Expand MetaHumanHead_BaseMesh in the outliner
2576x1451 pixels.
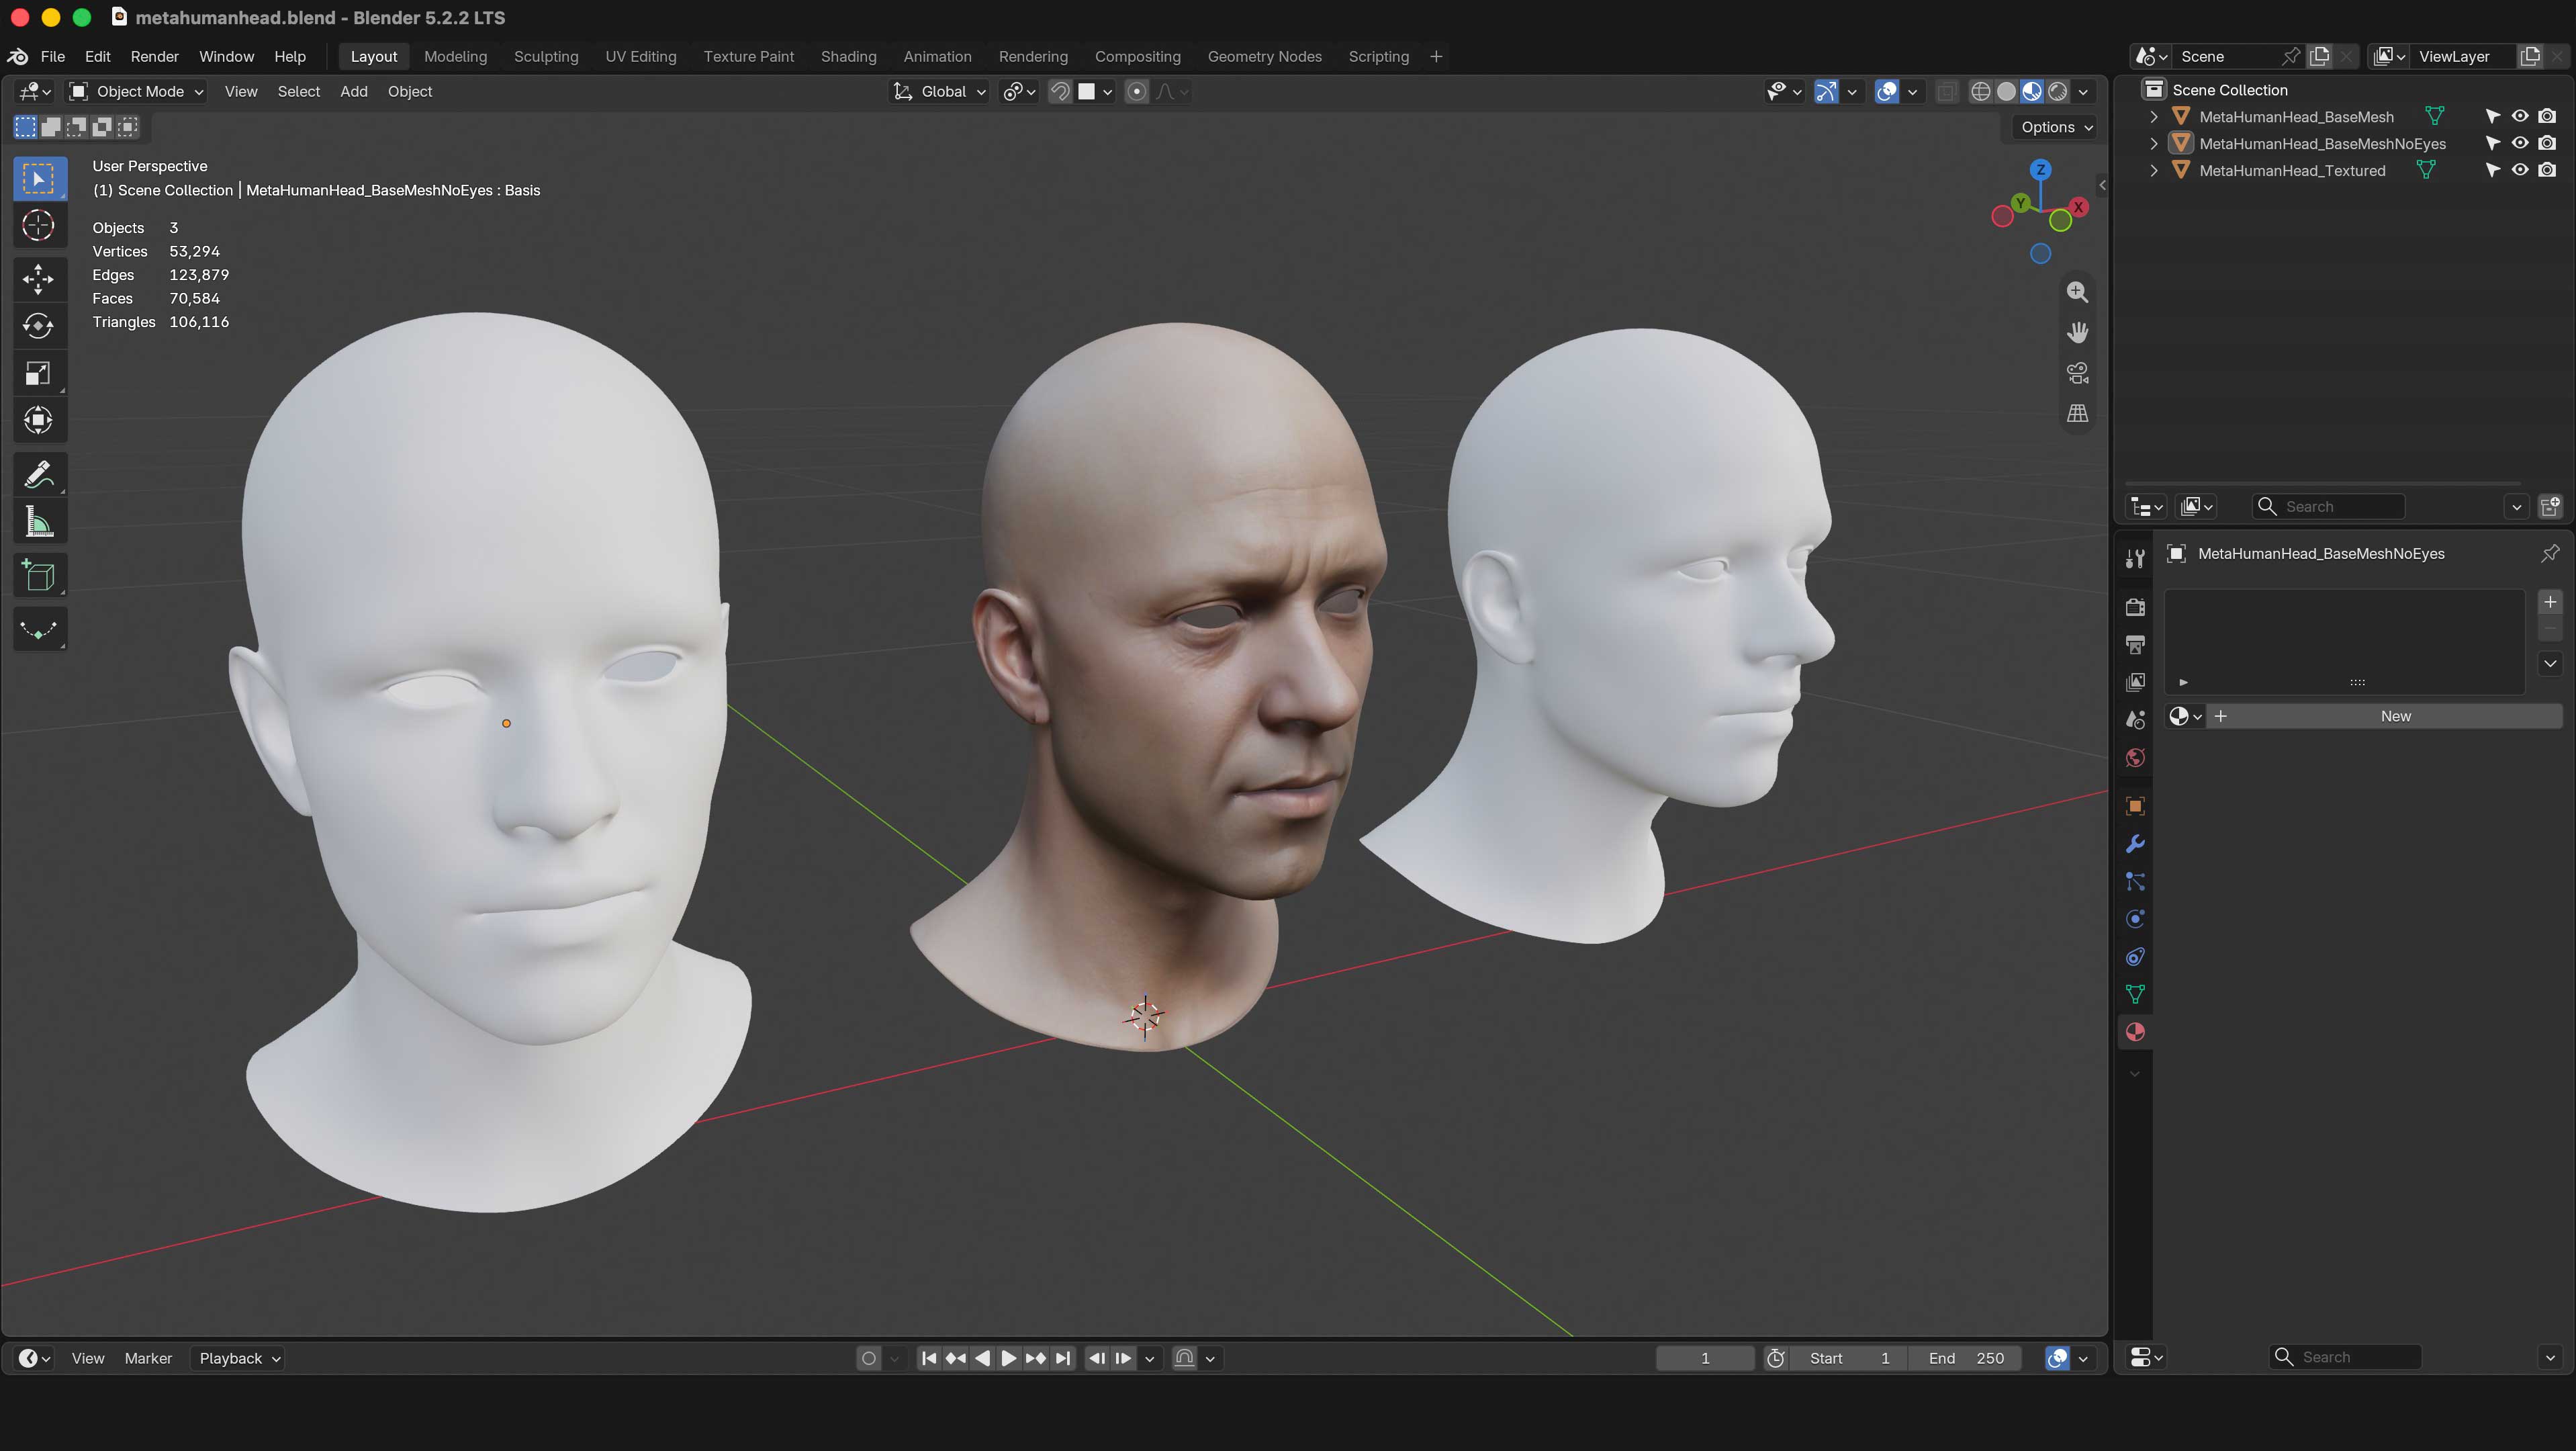tap(2153, 117)
